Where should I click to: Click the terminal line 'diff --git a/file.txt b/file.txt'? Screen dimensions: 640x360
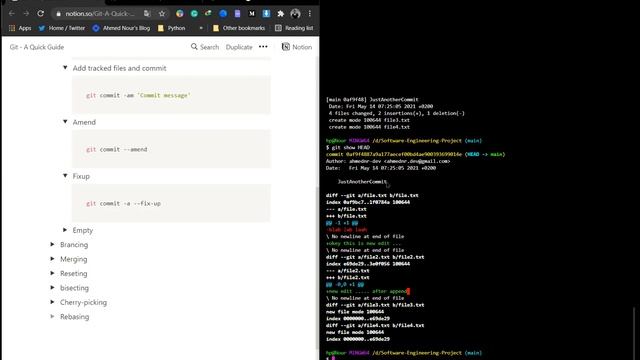pyautogui.click(x=372, y=196)
